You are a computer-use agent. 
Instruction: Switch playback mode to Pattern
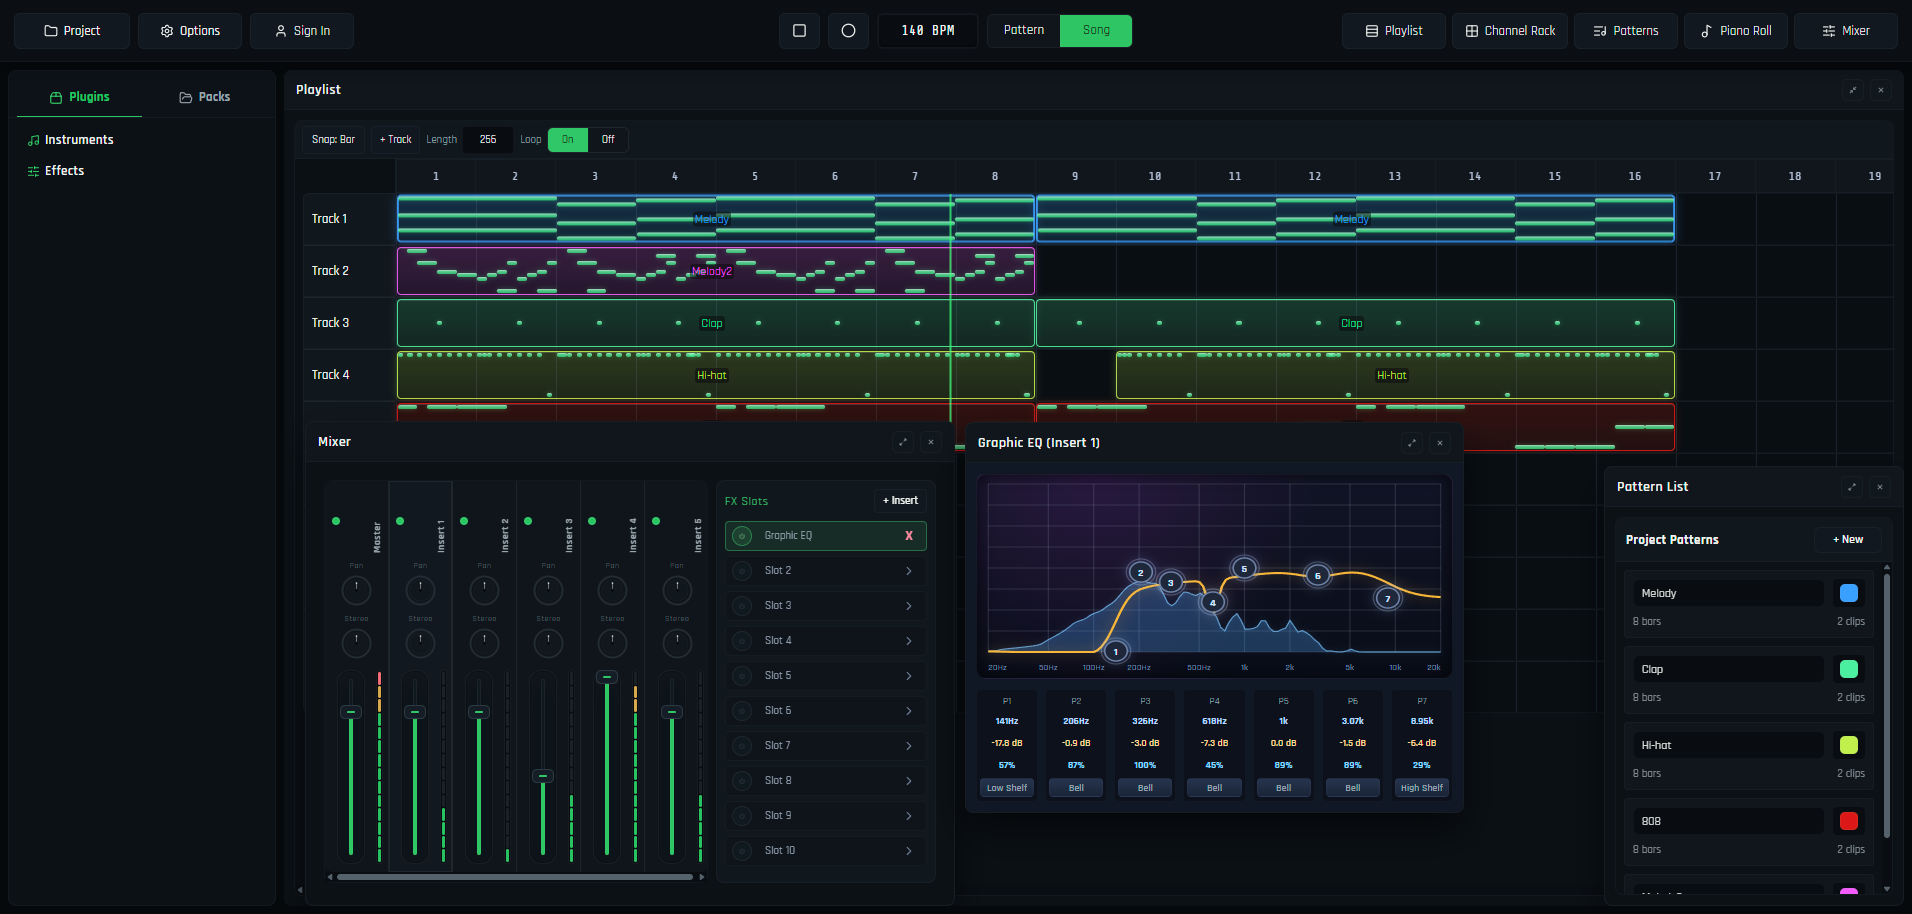[1024, 30]
